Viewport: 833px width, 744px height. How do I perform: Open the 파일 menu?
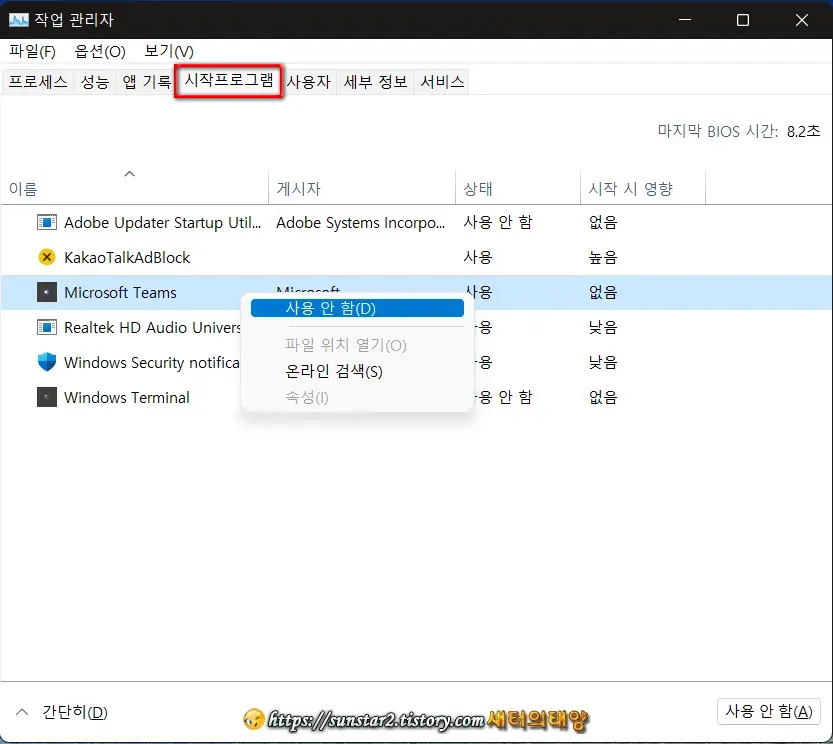[x=32, y=51]
